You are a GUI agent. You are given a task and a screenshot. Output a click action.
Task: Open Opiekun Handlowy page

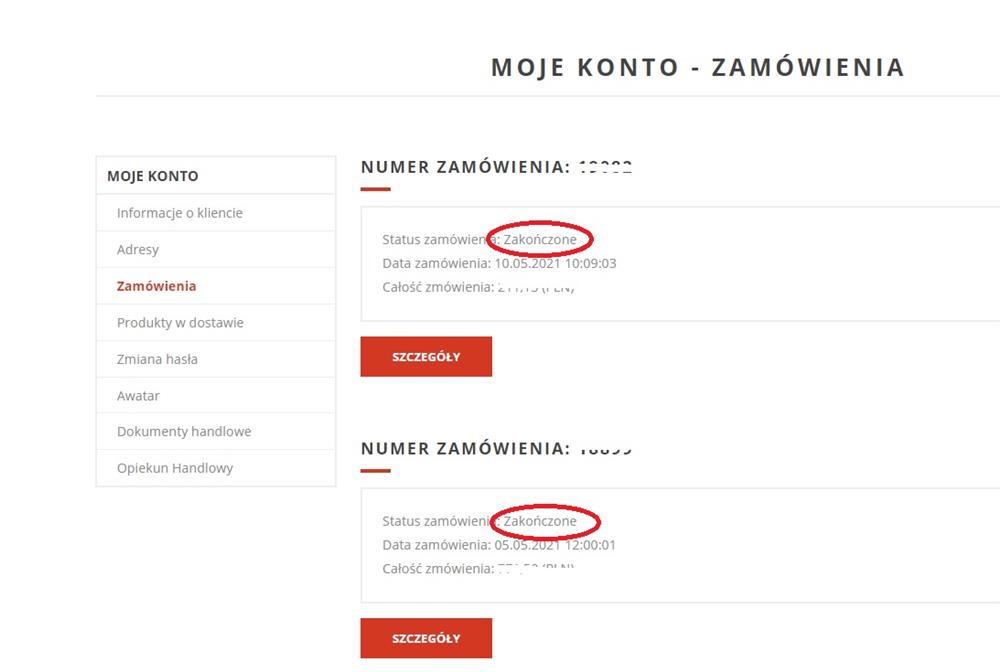click(175, 468)
